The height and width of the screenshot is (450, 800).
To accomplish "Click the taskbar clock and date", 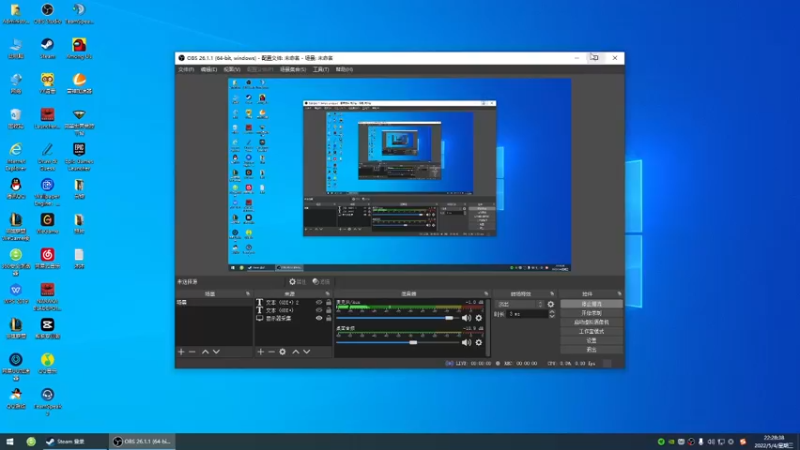I will point(774,441).
